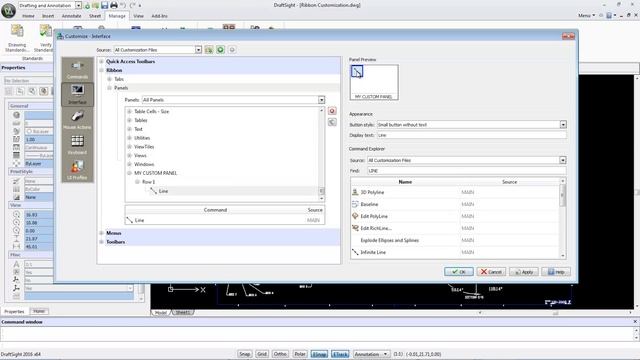Click the Help button
This screenshot has width=640, height=360.
click(556, 272)
